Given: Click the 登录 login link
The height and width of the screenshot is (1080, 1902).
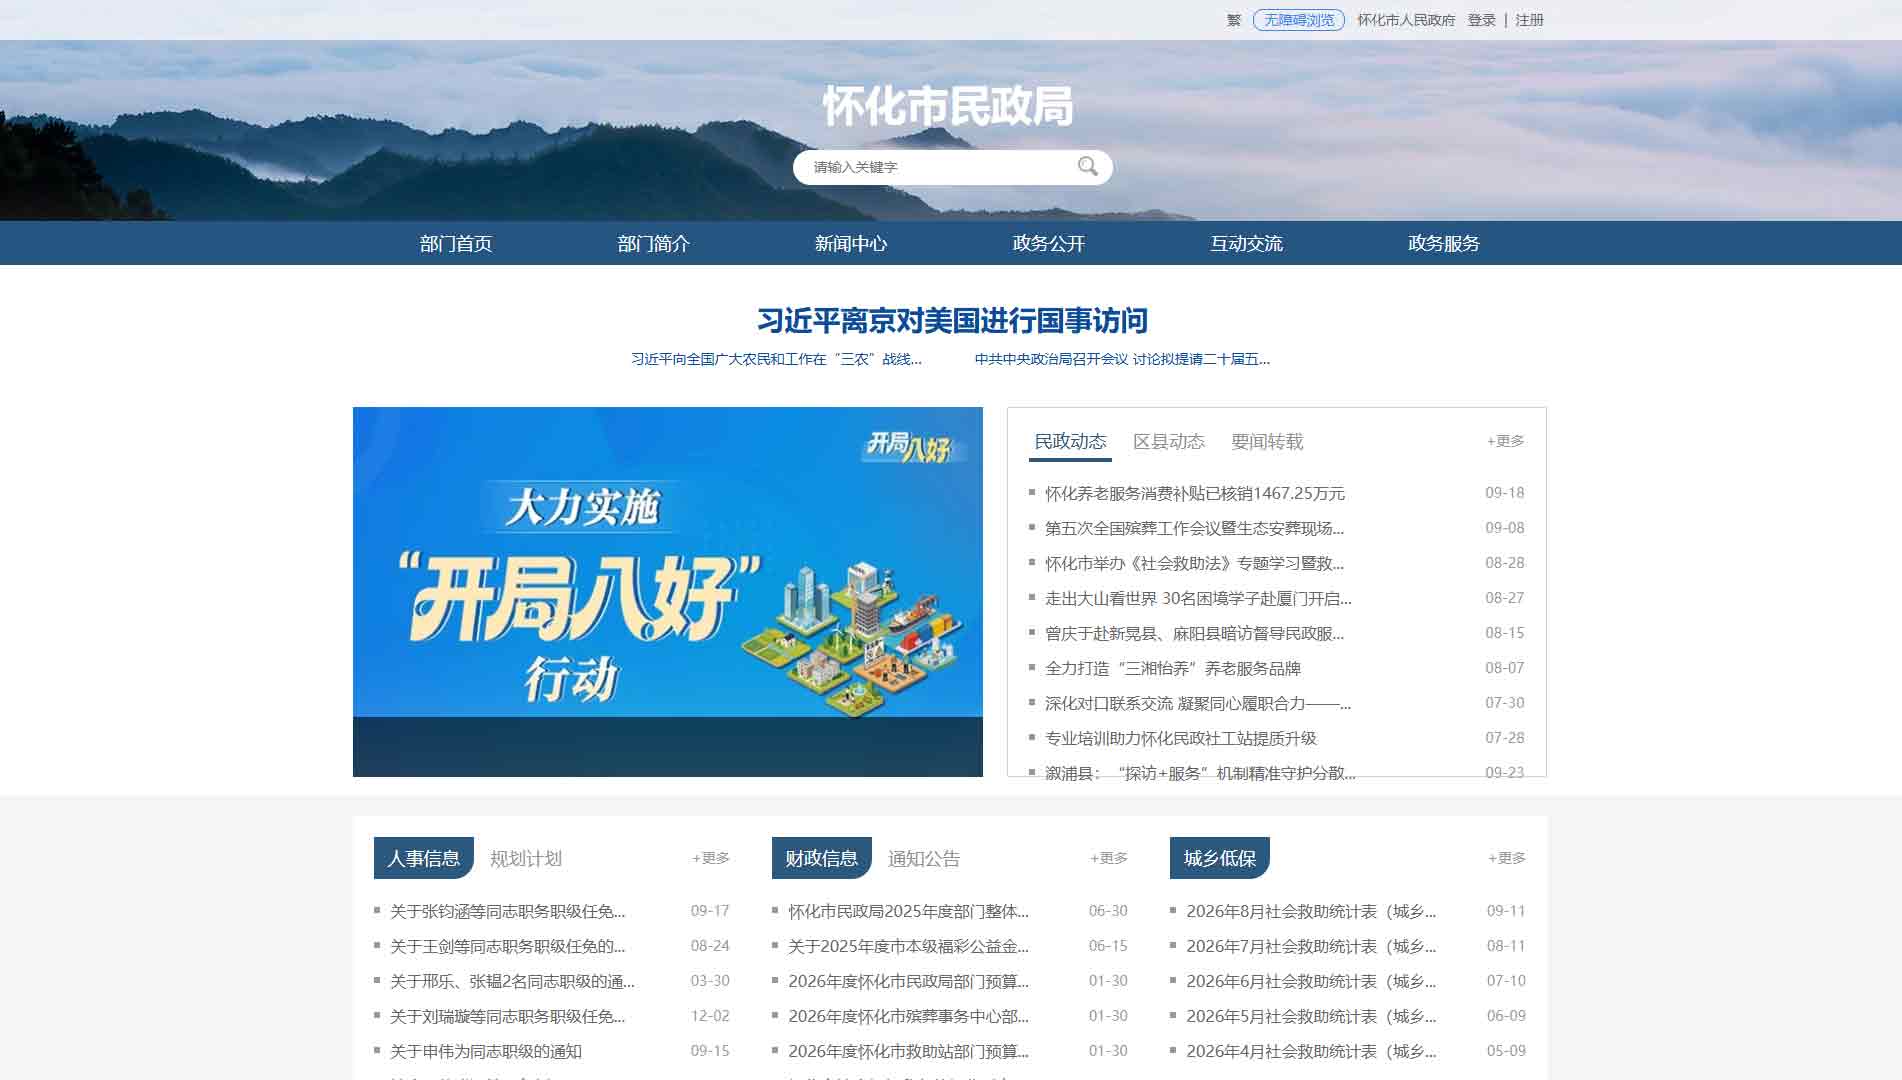Looking at the screenshot, I should [x=1481, y=20].
